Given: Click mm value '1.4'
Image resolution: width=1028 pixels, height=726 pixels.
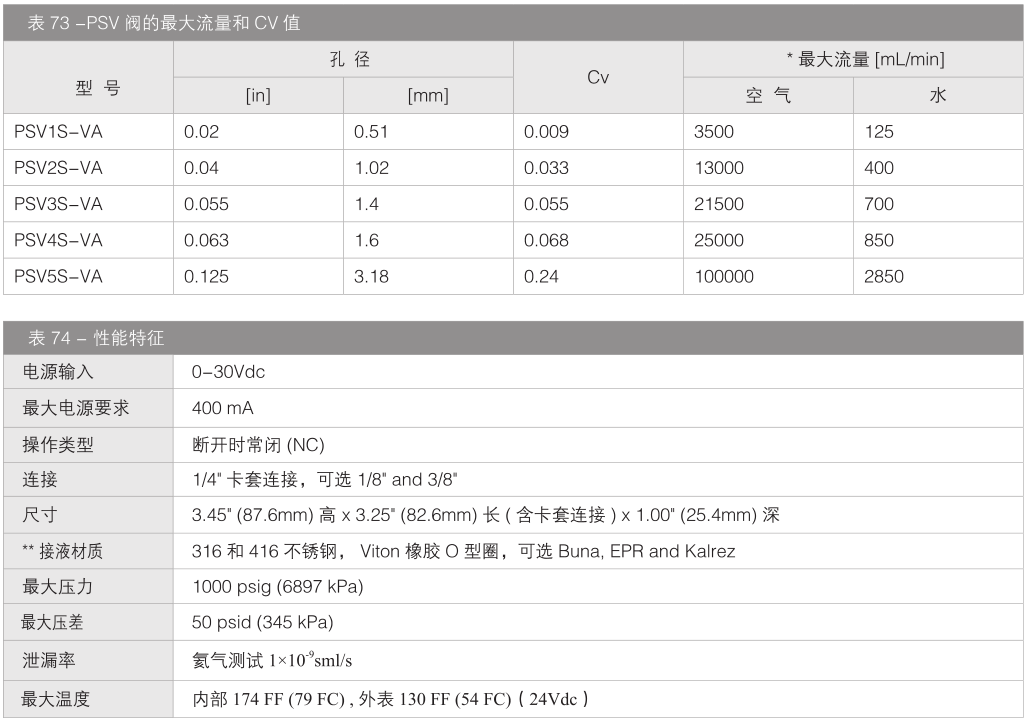Looking at the screenshot, I should coord(366,204).
